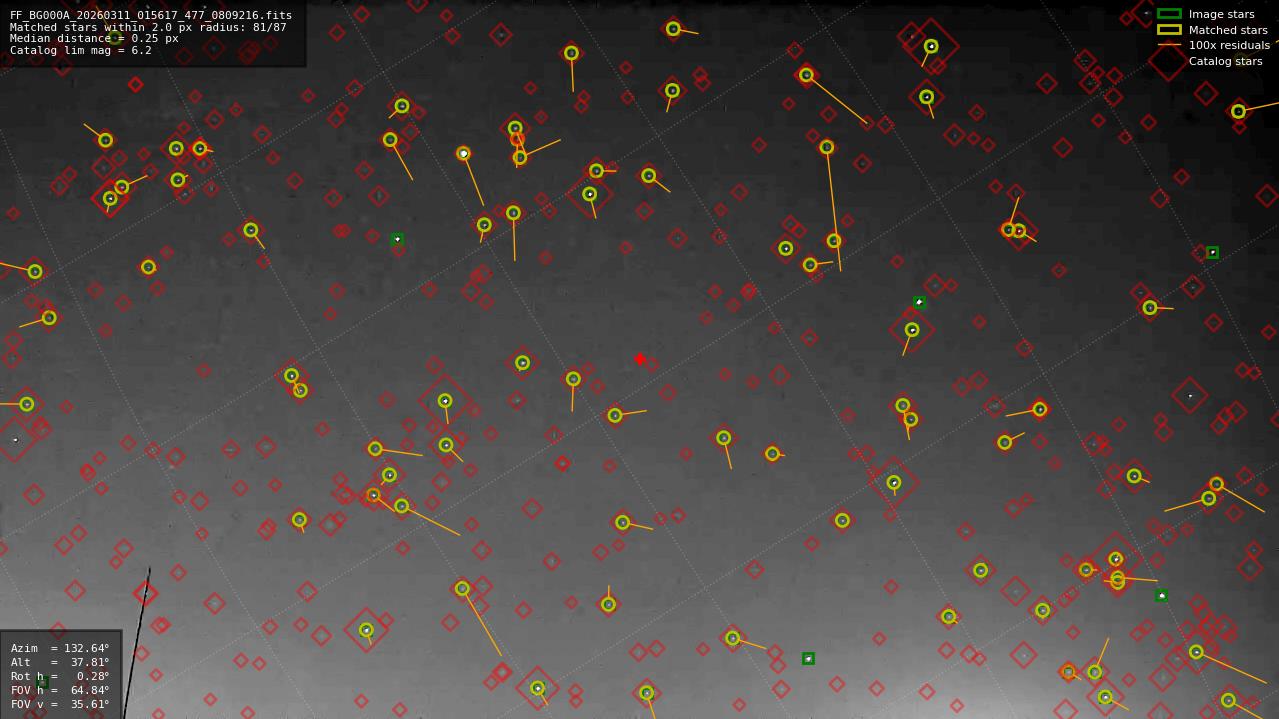Click the small green star square on right edge
This screenshot has height=719, width=1279.
[1214, 250]
